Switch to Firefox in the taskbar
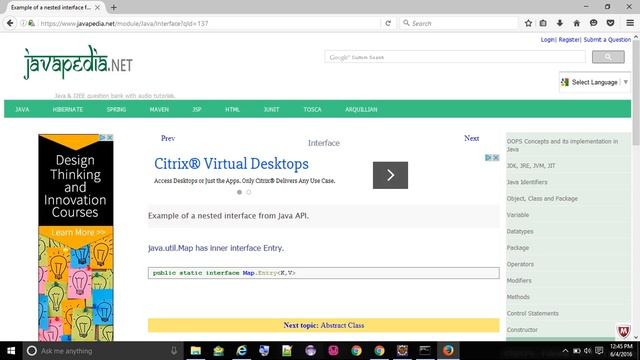Viewport: 640px width, 360px height. coord(448,351)
